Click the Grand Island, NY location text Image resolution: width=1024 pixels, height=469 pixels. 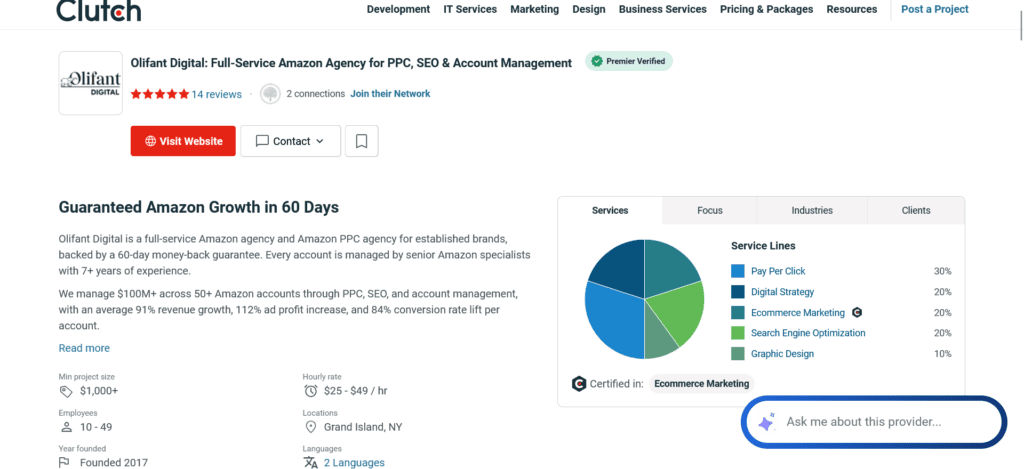pos(363,427)
